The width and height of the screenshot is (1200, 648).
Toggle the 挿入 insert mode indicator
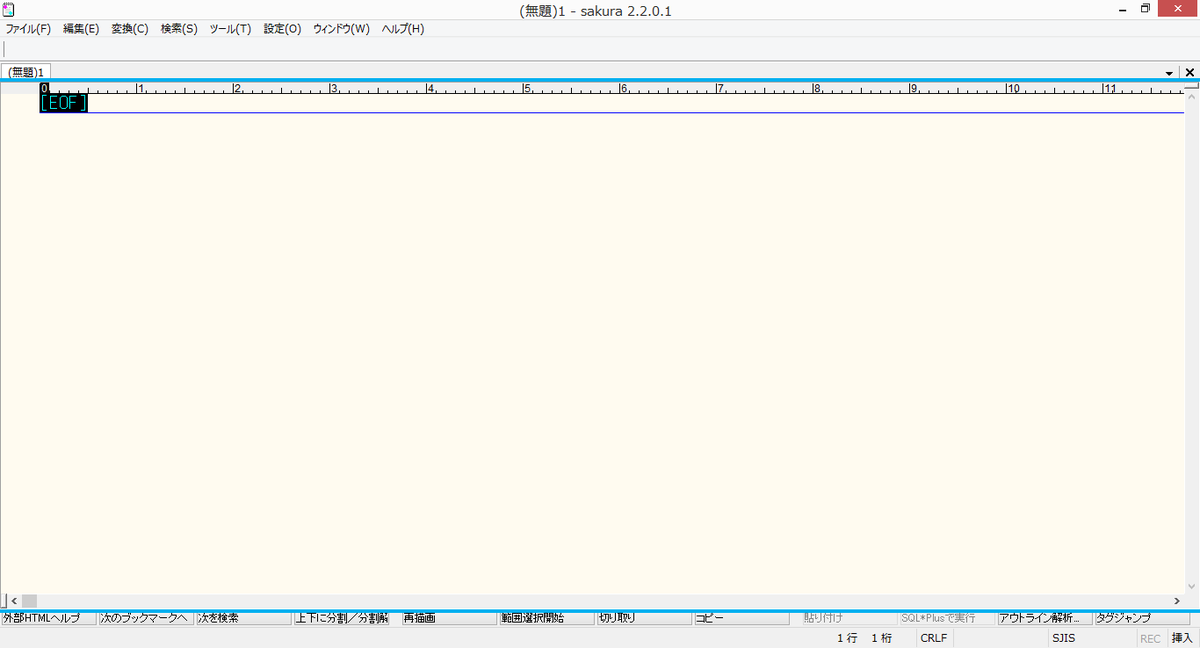pyautogui.click(x=1182, y=638)
